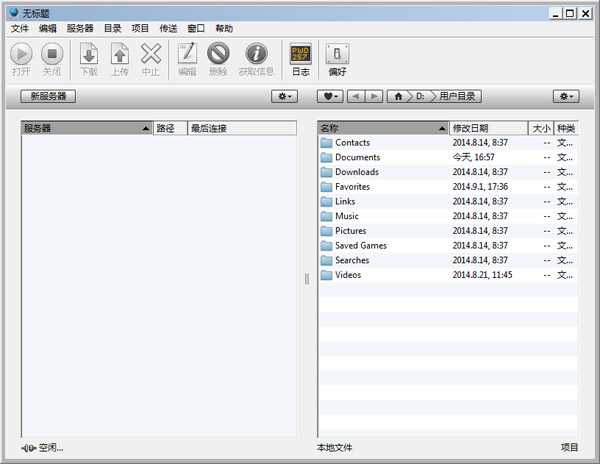600x464 pixels.
Task: Open the heart favorites dropdown
Action: click(x=330, y=96)
